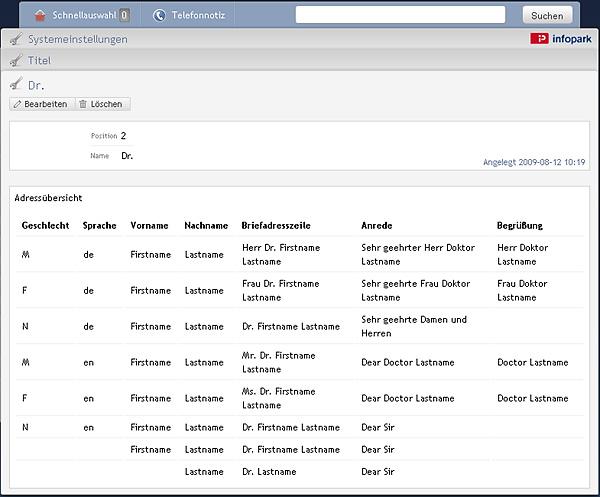Viewport: 600px width, 497px height.
Task: Click the pencil icon on Bearbeiten
Action: 17,104
